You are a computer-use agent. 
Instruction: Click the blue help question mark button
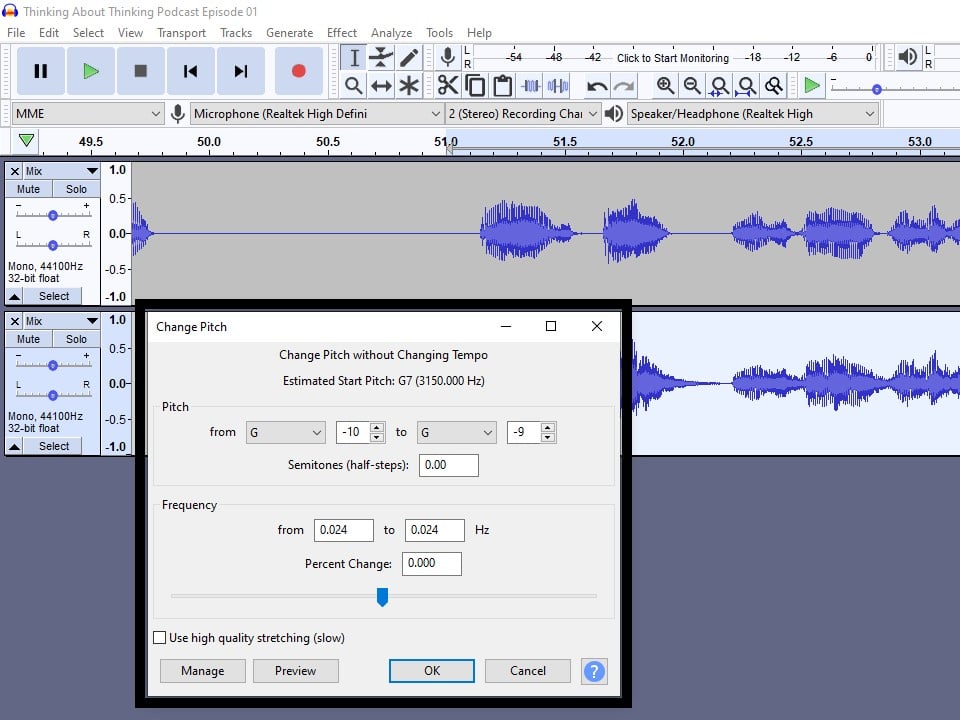click(594, 672)
